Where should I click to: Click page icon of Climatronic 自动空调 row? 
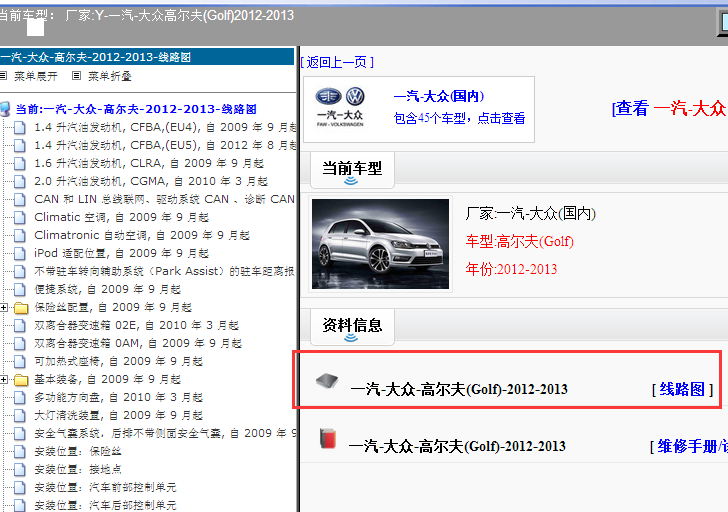(20, 235)
